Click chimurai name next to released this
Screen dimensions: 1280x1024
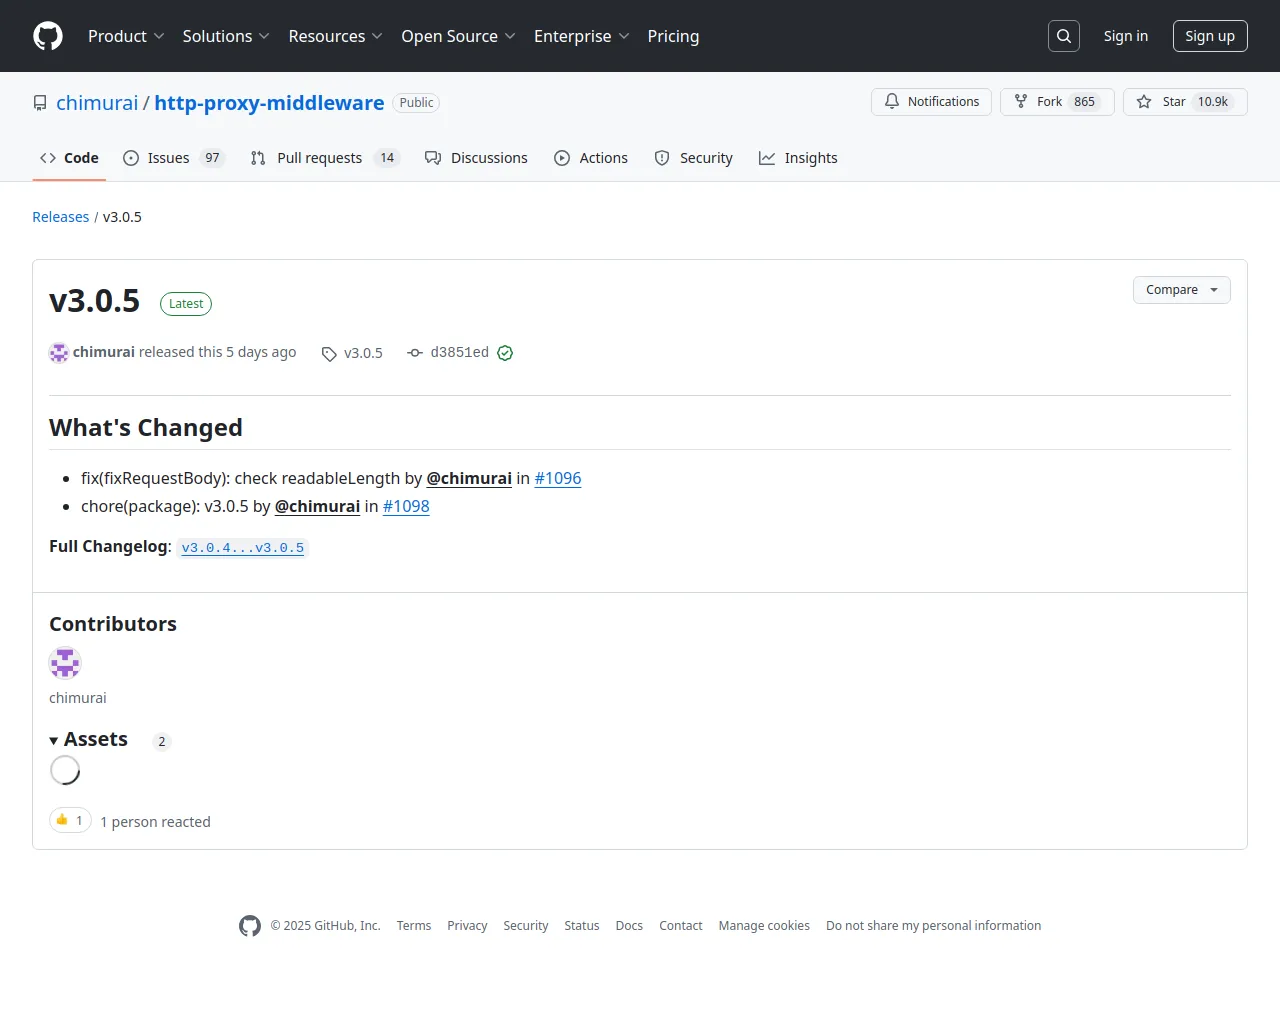(104, 352)
